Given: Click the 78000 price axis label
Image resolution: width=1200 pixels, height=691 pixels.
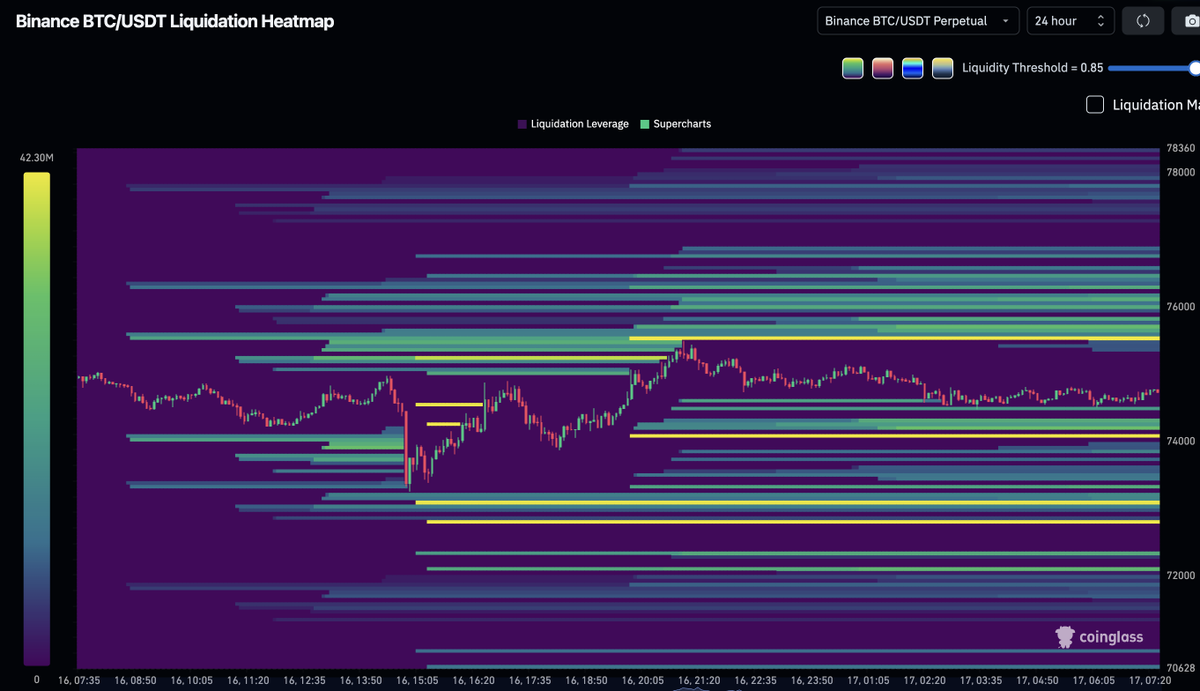Looking at the screenshot, I should tap(1181, 172).
